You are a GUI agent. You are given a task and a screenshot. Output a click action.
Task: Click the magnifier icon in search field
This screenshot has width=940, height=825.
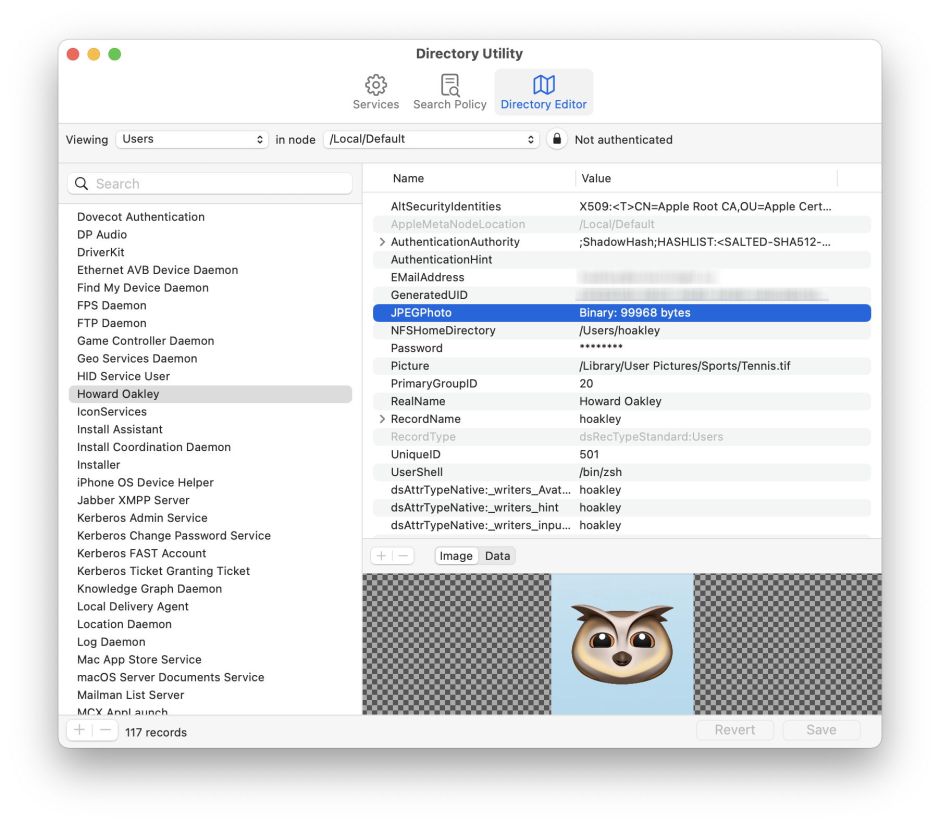pyautogui.click(x=82, y=184)
